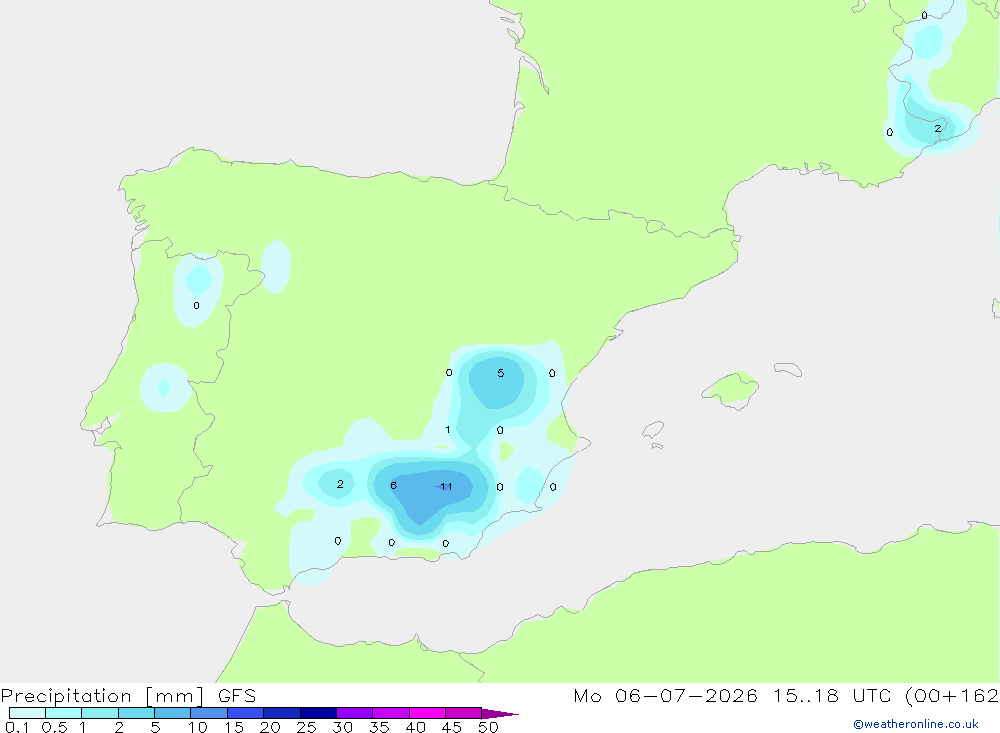Select the 25–30 mm legend color box
This screenshot has height=733, width=1000.
click(x=318, y=713)
